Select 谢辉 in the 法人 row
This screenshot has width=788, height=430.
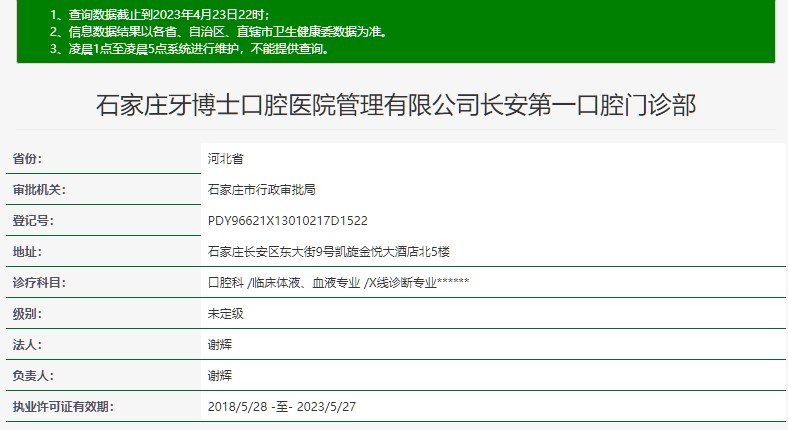click(x=220, y=345)
